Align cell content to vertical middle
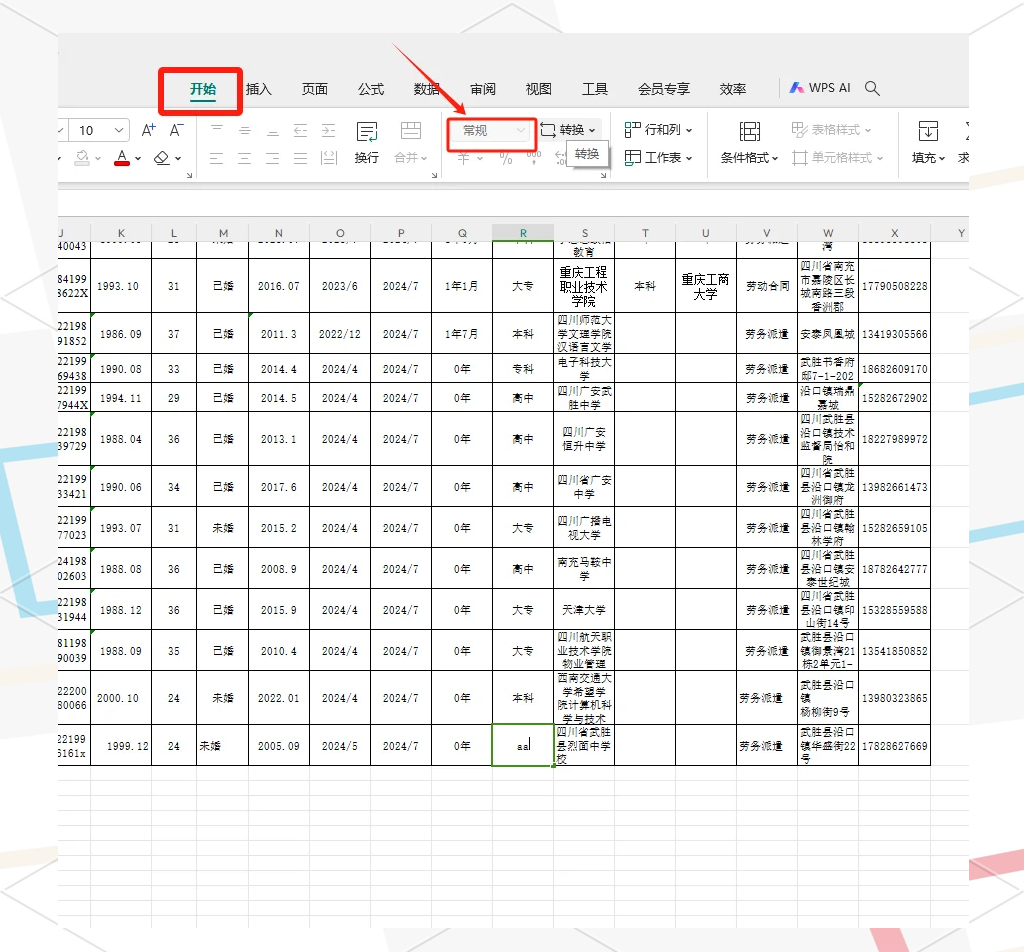This screenshot has height=952, width=1024. coord(245,130)
